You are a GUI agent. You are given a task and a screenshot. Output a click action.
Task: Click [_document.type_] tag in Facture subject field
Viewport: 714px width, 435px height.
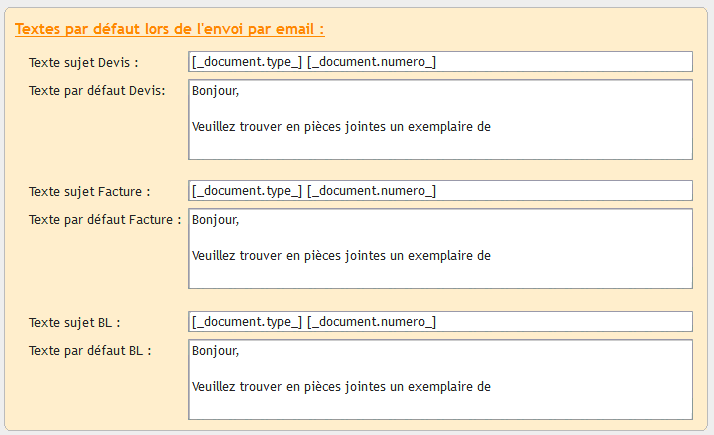[x=247, y=191]
